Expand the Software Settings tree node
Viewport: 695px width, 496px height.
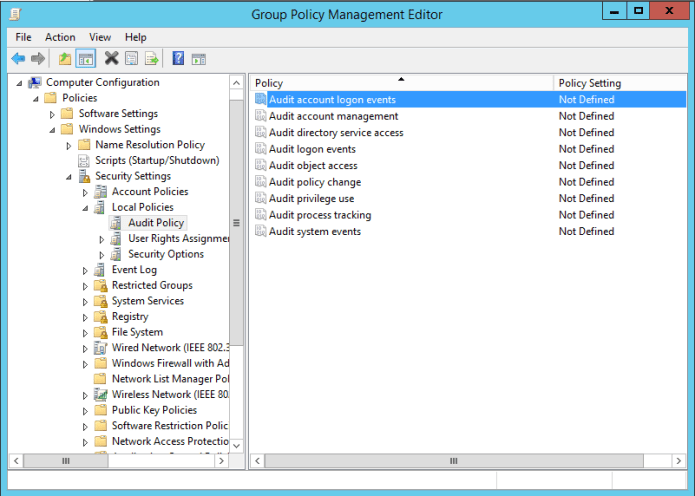pyautogui.click(x=52, y=114)
